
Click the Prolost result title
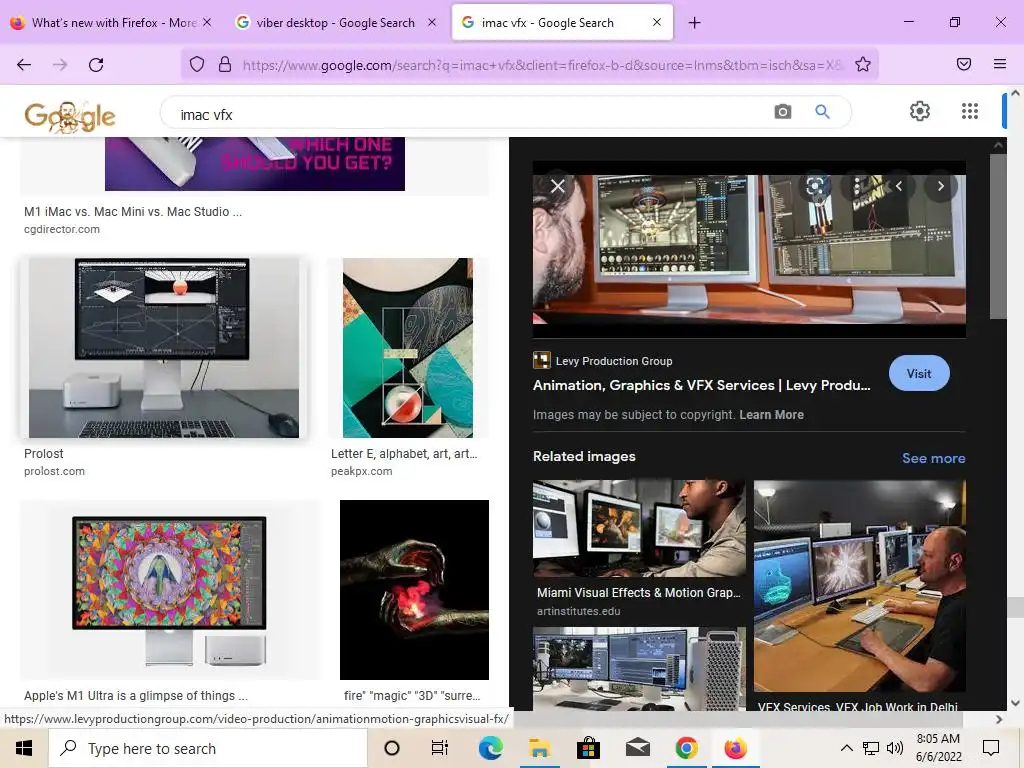click(44, 453)
